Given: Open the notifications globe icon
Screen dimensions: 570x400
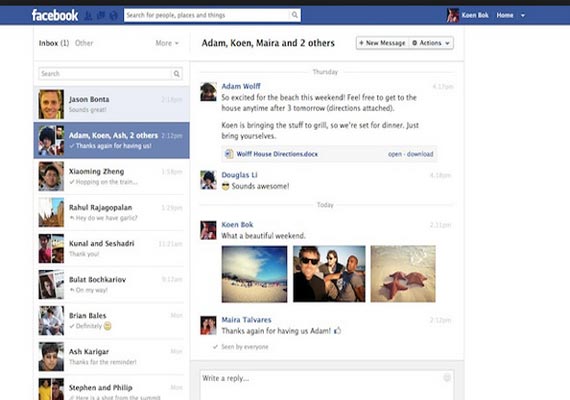Looking at the screenshot, I should 114,15.
